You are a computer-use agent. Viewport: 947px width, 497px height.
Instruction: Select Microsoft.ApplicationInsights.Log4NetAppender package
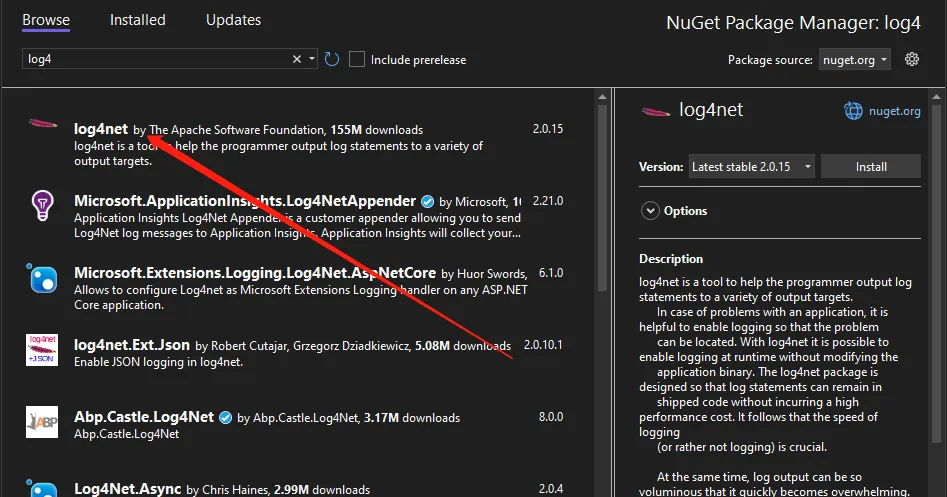pos(245,201)
